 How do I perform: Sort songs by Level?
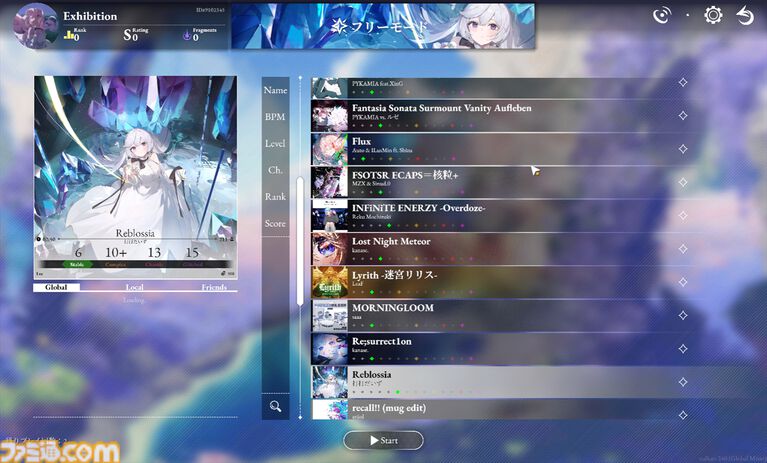(x=275, y=144)
